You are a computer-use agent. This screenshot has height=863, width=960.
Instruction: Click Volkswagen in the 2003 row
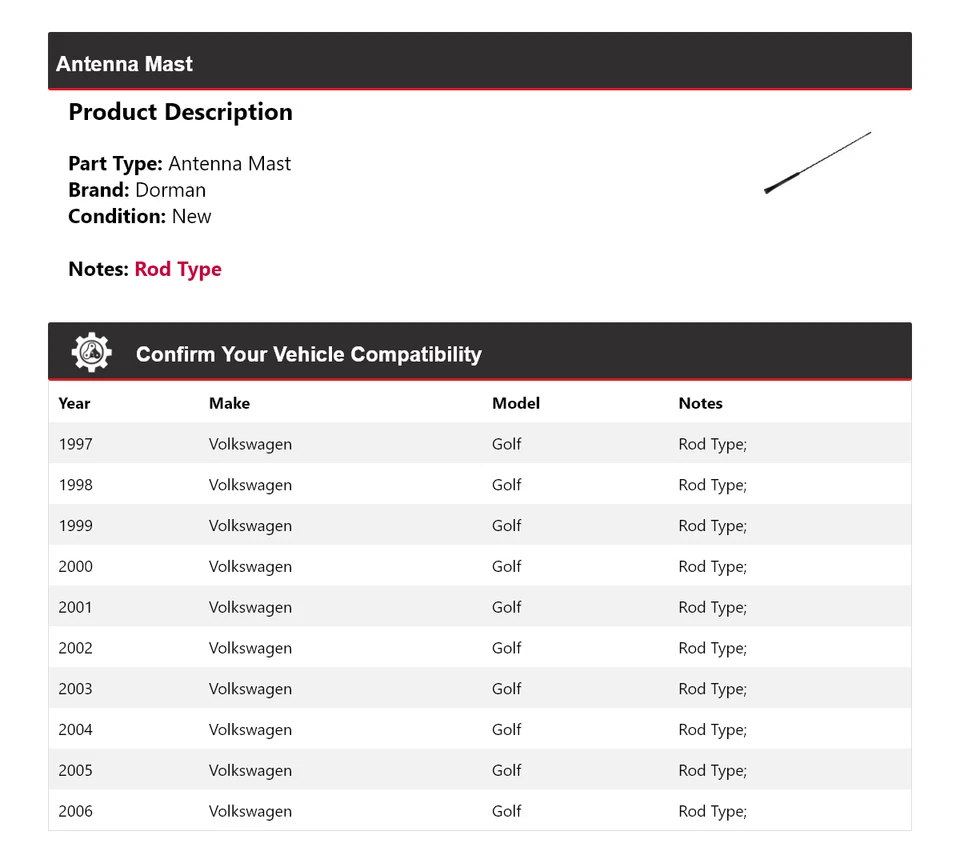[x=250, y=689]
